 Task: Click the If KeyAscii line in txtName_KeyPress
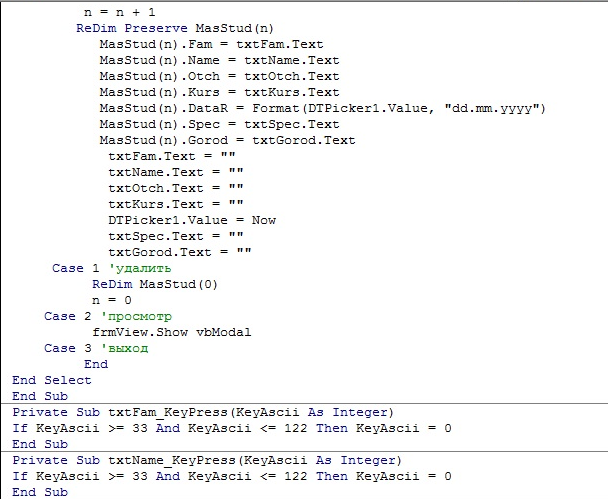tap(232, 476)
